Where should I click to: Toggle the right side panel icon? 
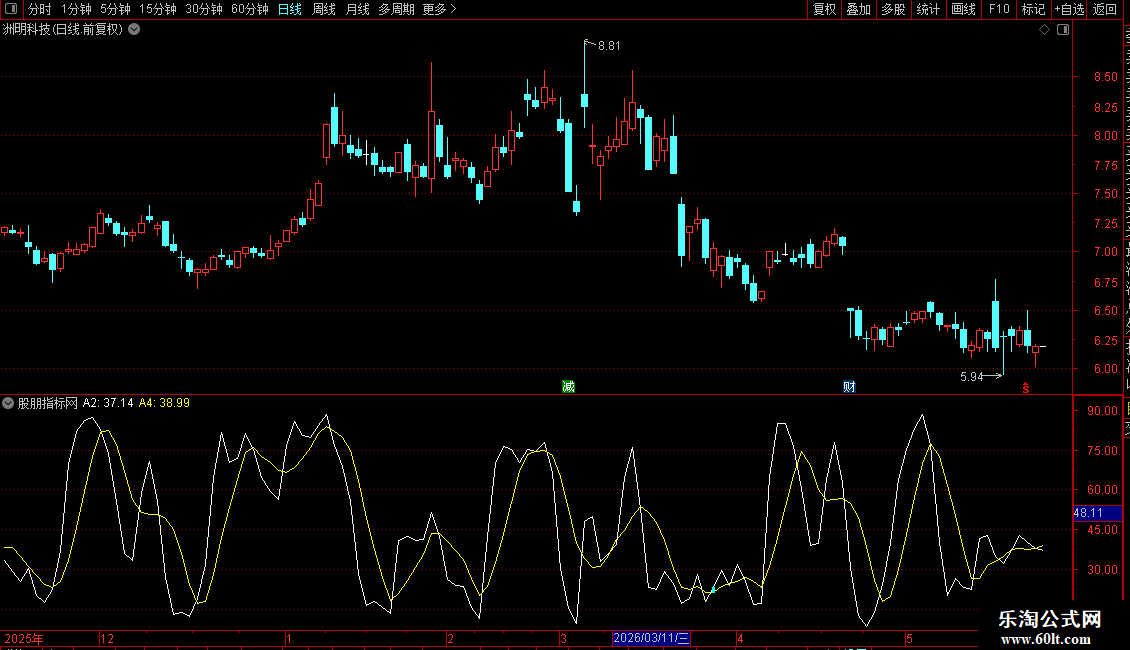1063,30
